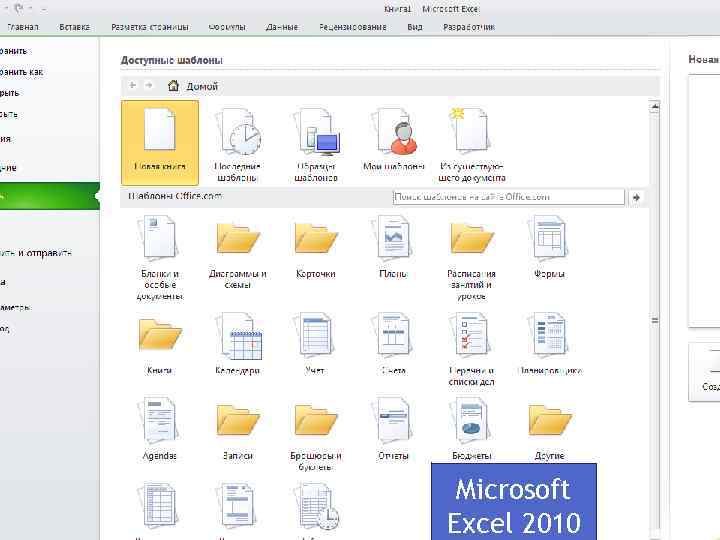This screenshot has width=720, height=540.
Task: Switch to the Разметка страницы tab
Action: pos(150,27)
